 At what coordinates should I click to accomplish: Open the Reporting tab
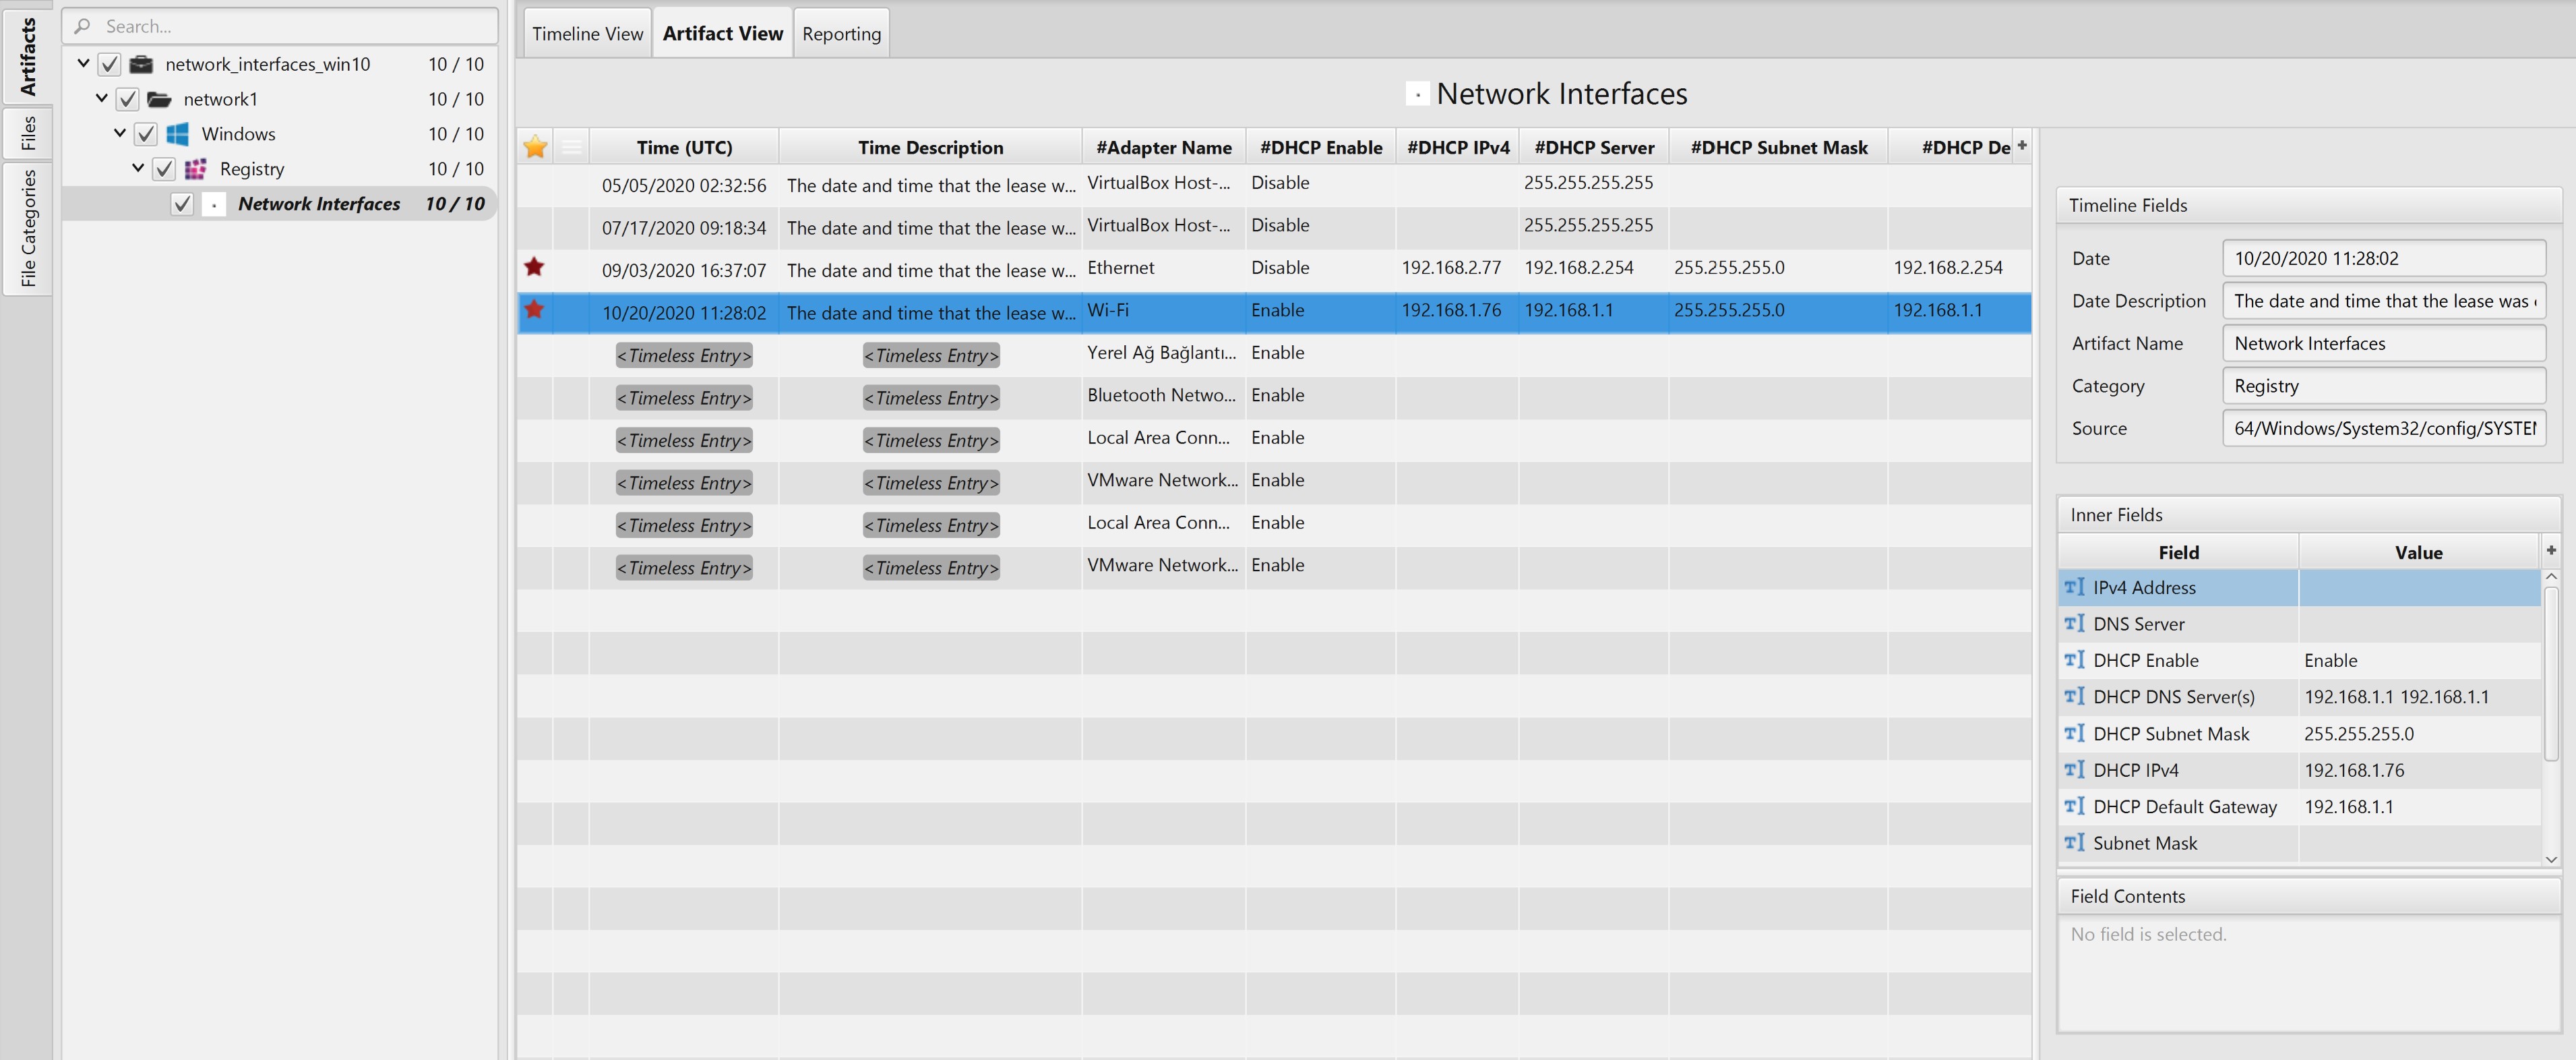841,32
